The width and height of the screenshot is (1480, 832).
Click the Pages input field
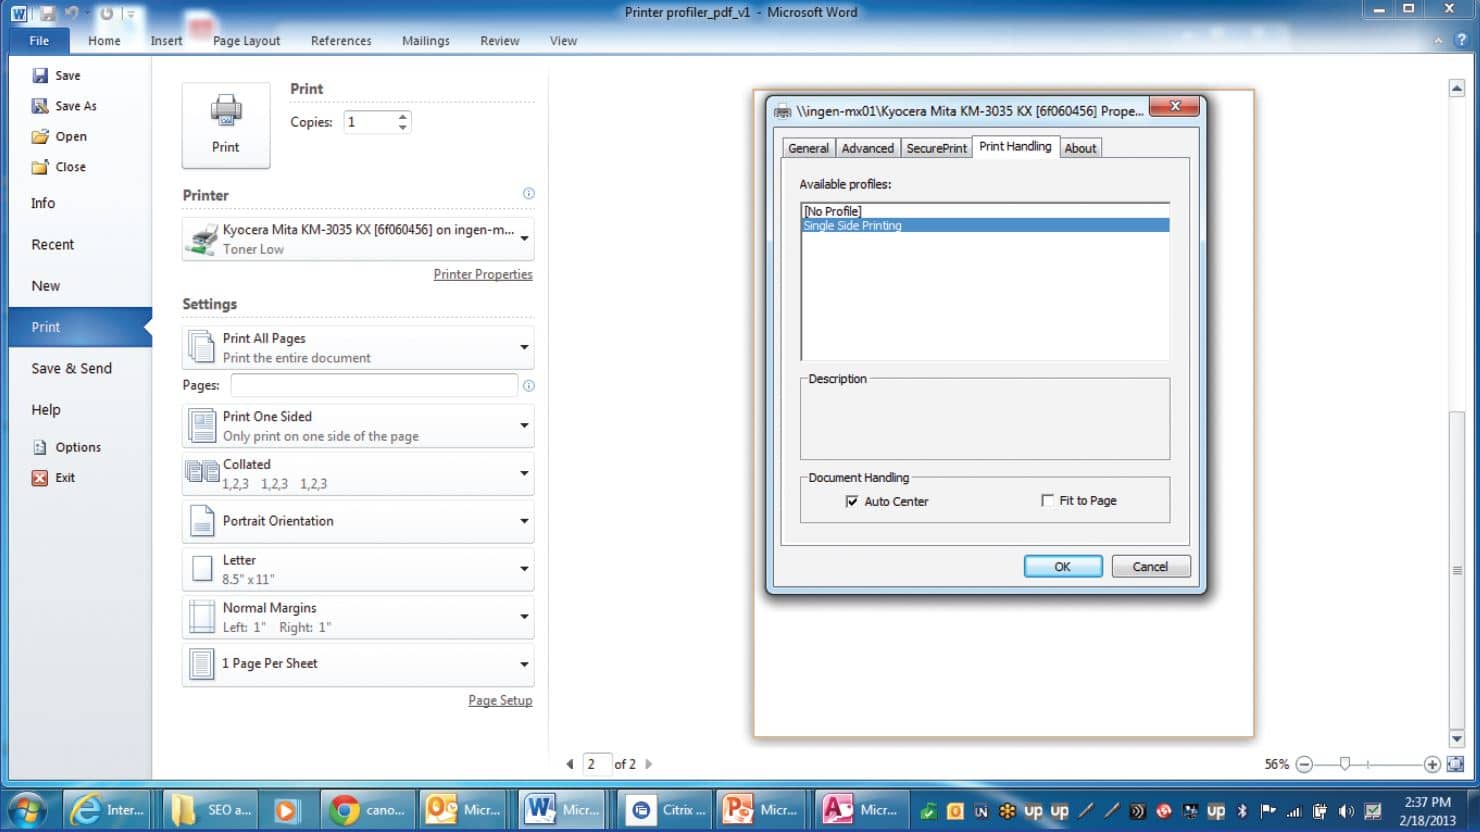tap(374, 385)
